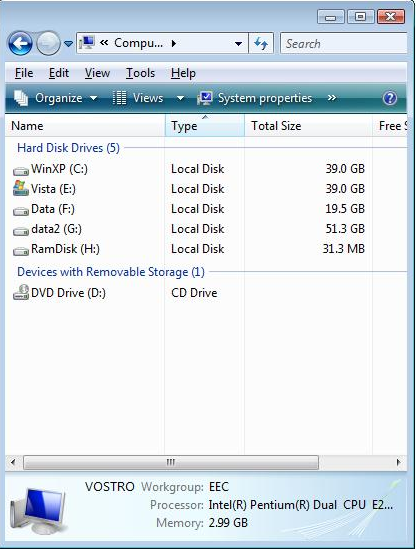
Task: Click the System properties button
Action: (x=255, y=98)
